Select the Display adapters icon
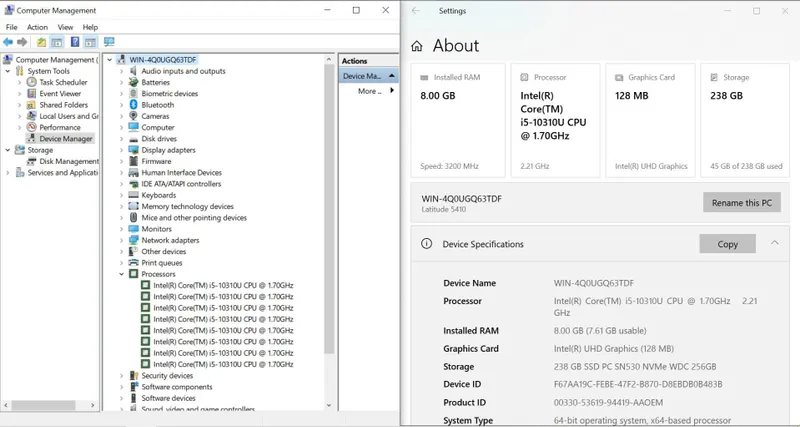The image size is (800, 427). point(133,150)
